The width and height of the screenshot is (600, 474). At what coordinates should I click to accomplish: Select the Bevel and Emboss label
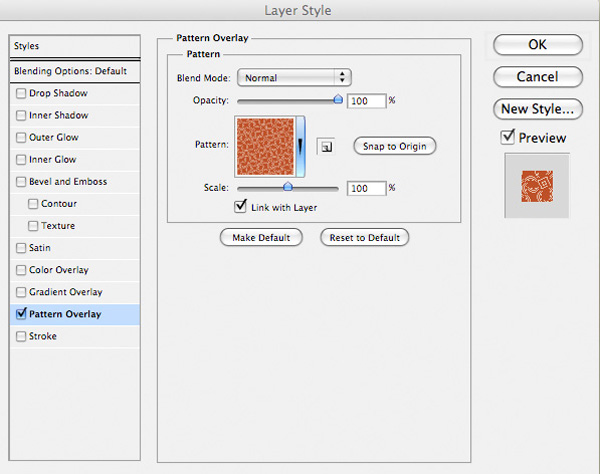[x=68, y=182]
